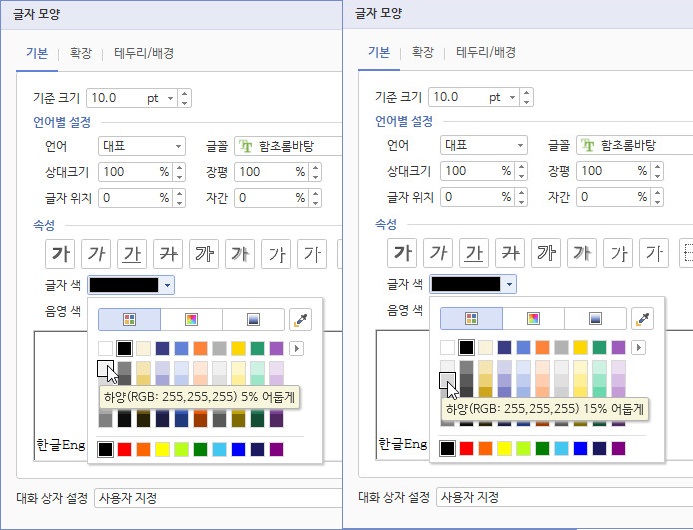Open the 테두리/배경 tab in right dialog
The width and height of the screenshot is (693, 530).
[486, 52]
